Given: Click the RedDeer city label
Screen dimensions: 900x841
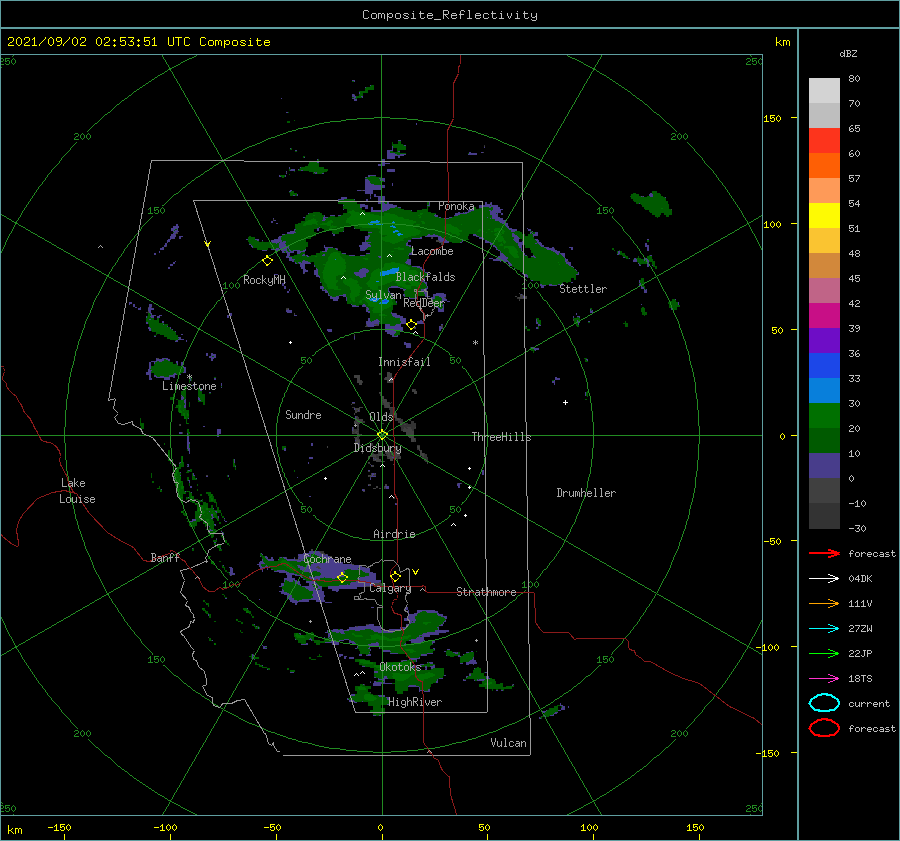Looking at the screenshot, I should pos(424,303).
